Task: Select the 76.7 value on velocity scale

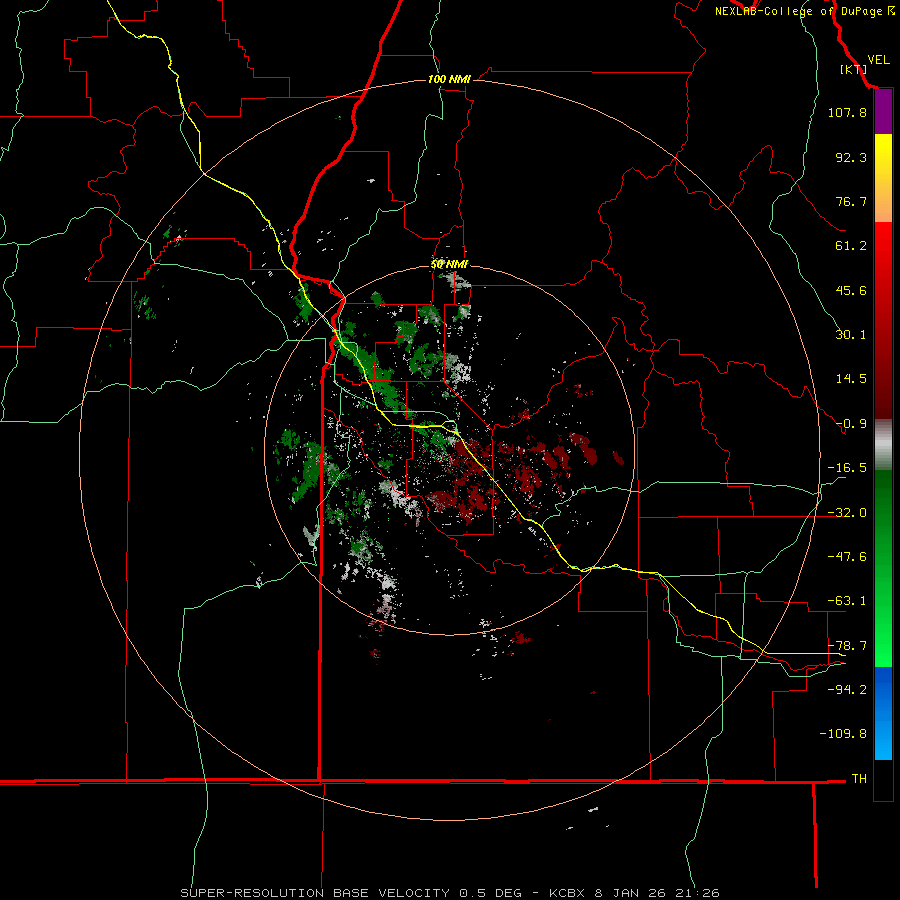Action: tap(851, 201)
